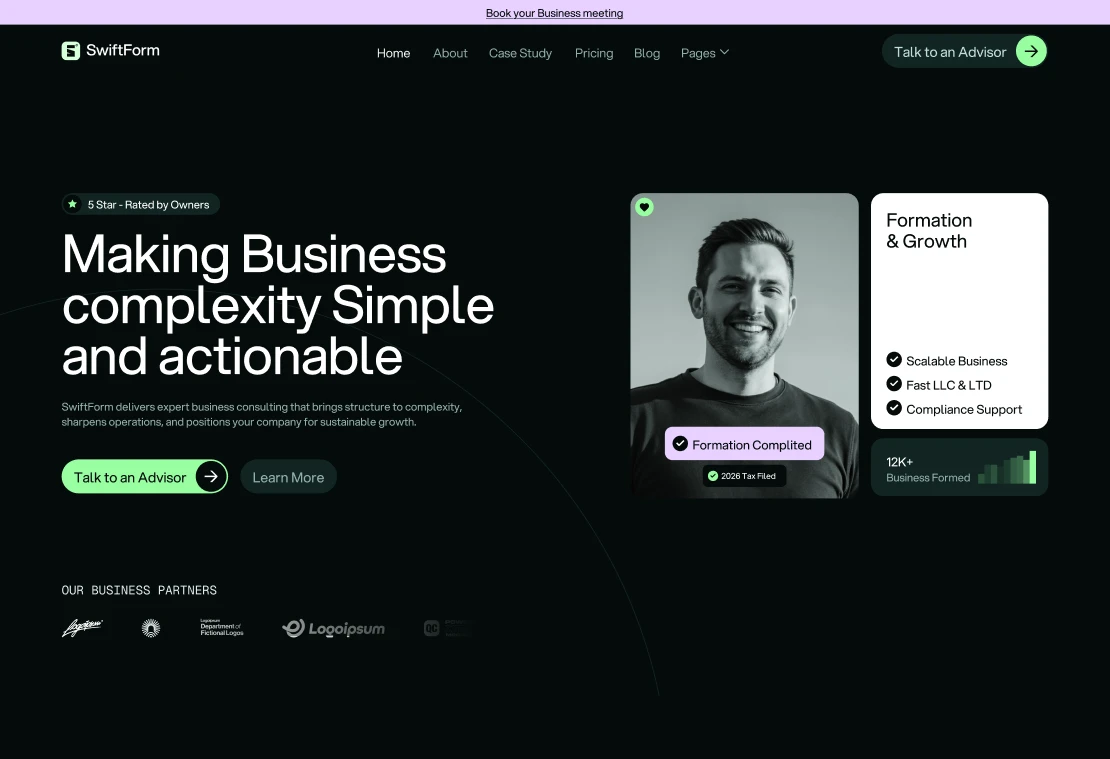The image size is (1110, 759).
Task: Click the dark arrow circle in the hero Talk to an Advisor button
Action: coord(211,476)
